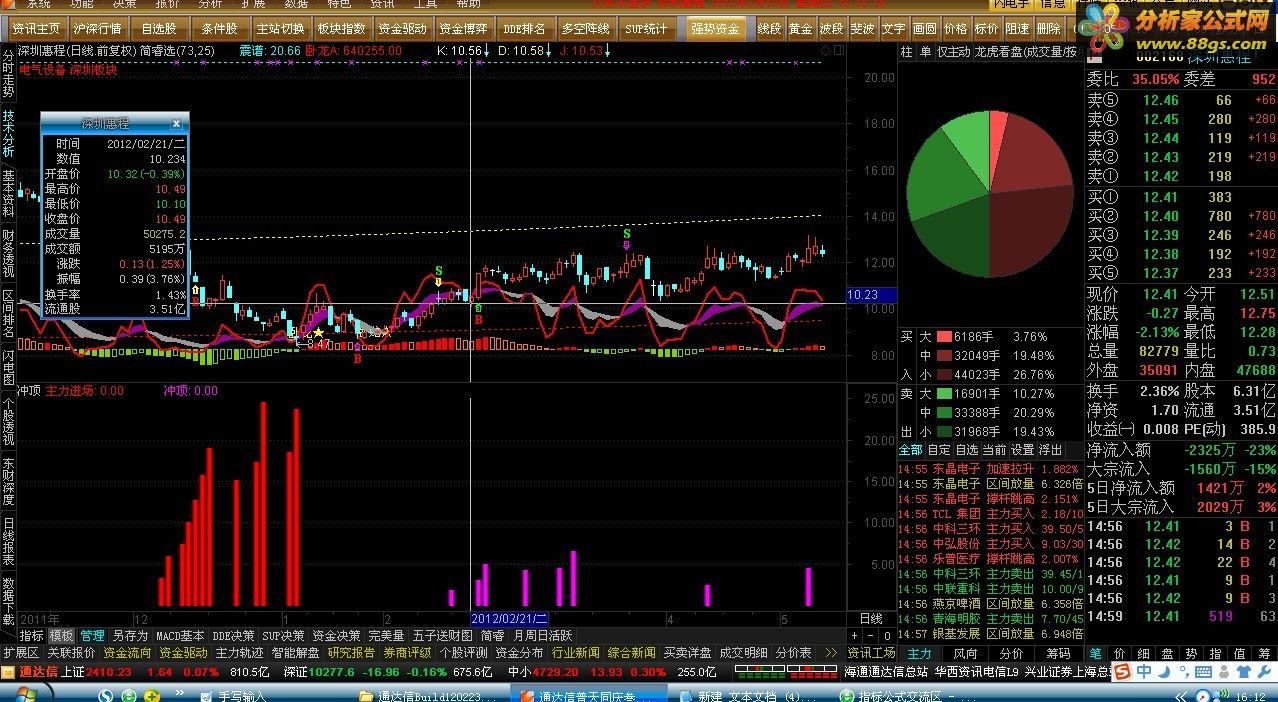Select the MACD基本 indicator tab
Viewport: 1278px width, 702px height.
point(180,635)
